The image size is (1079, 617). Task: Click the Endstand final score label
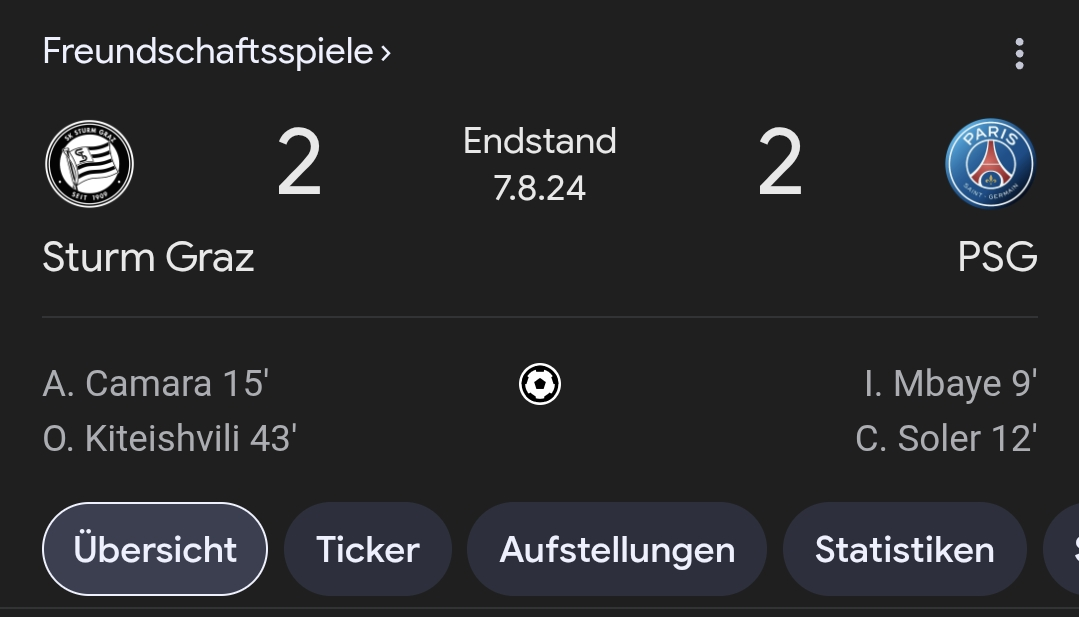[x=540, y=141]
